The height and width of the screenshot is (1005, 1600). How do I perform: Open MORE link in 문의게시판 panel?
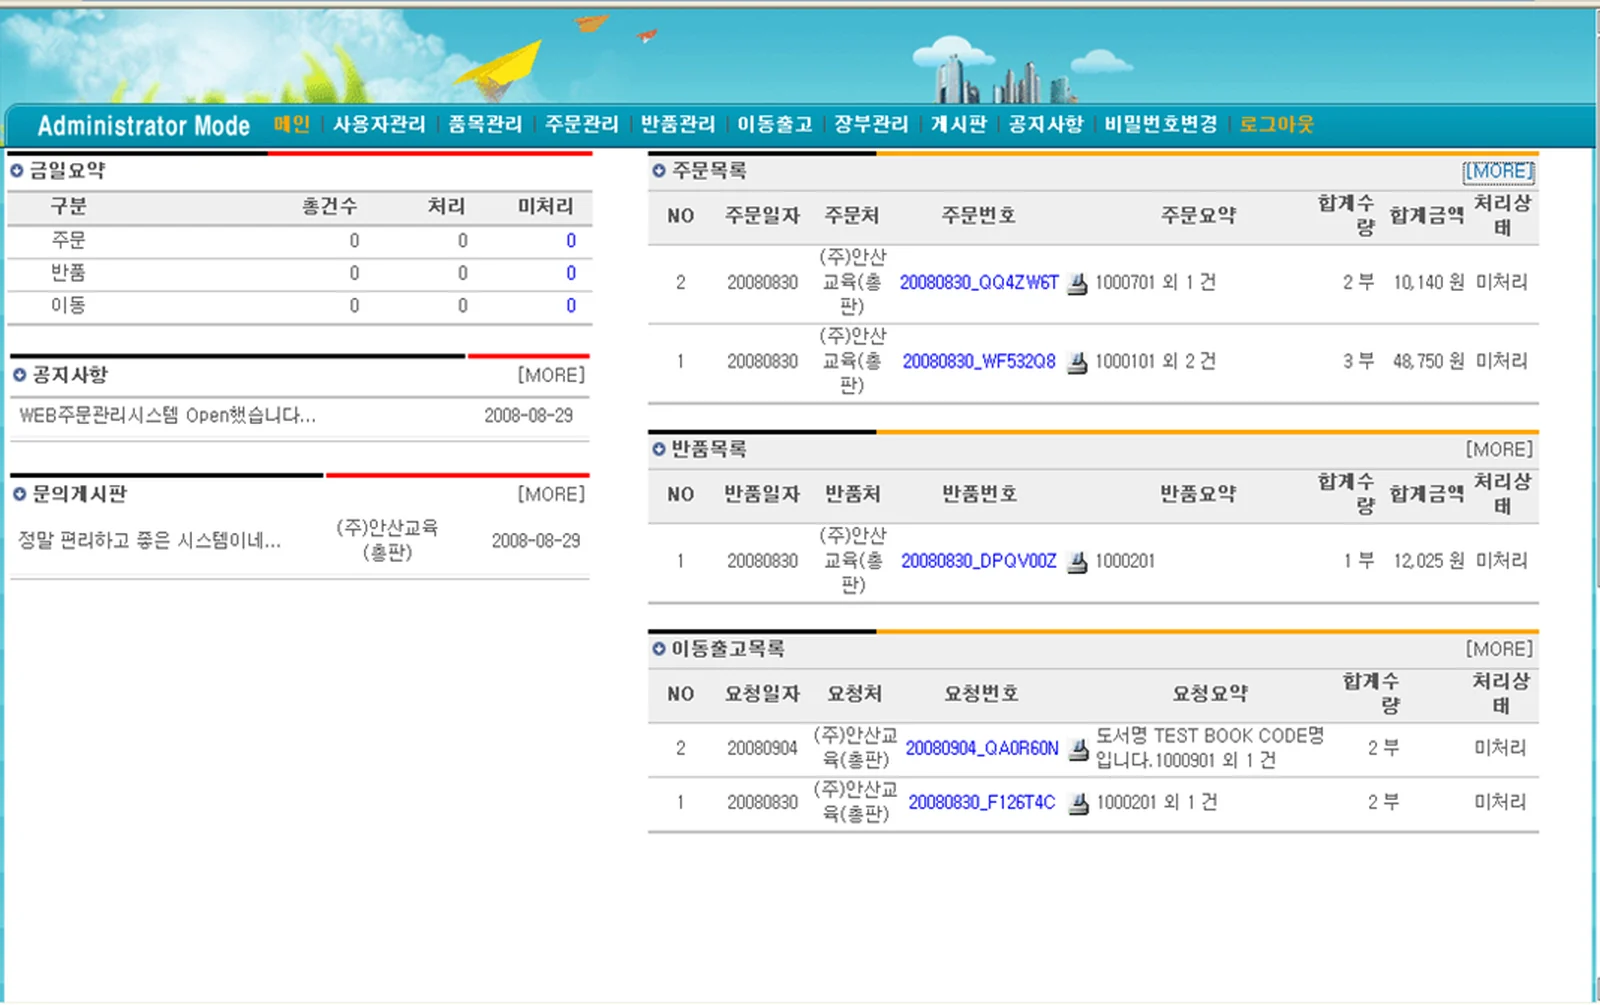point(551,494)
